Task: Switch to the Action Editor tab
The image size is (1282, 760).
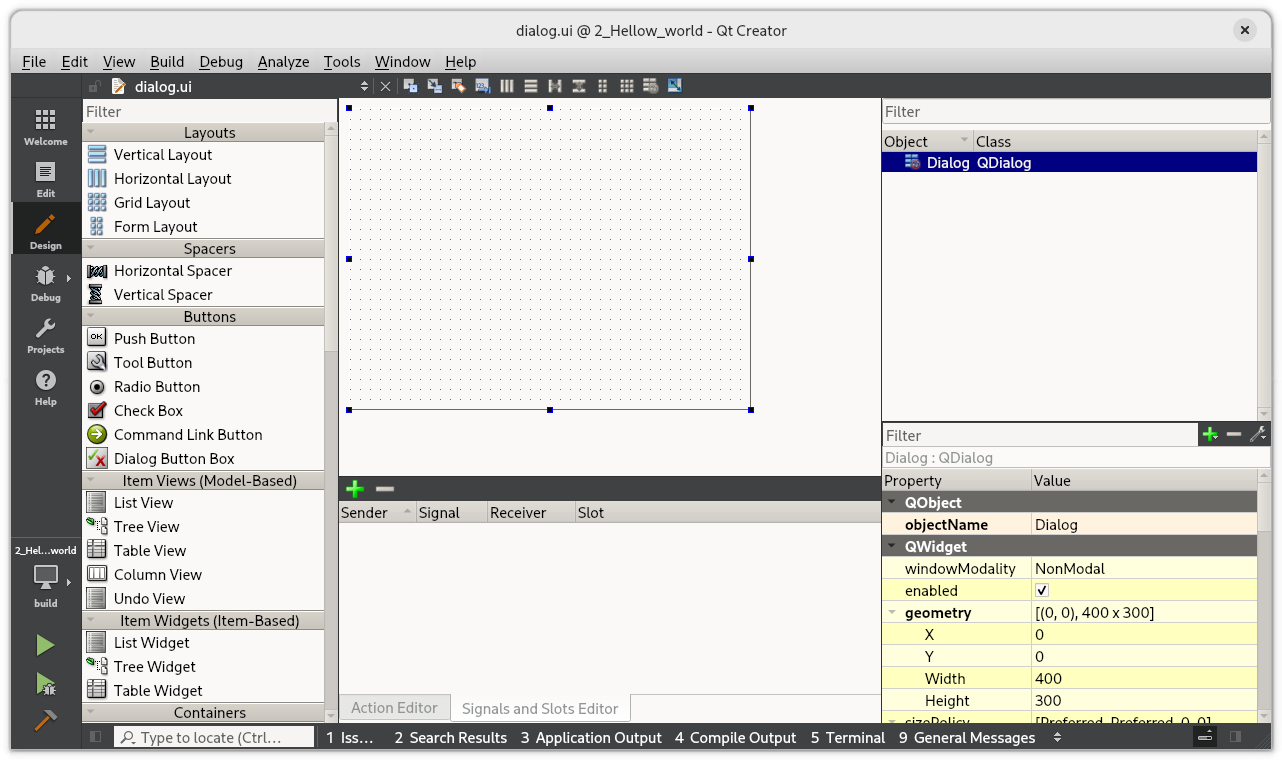Action: coord(394,708)
